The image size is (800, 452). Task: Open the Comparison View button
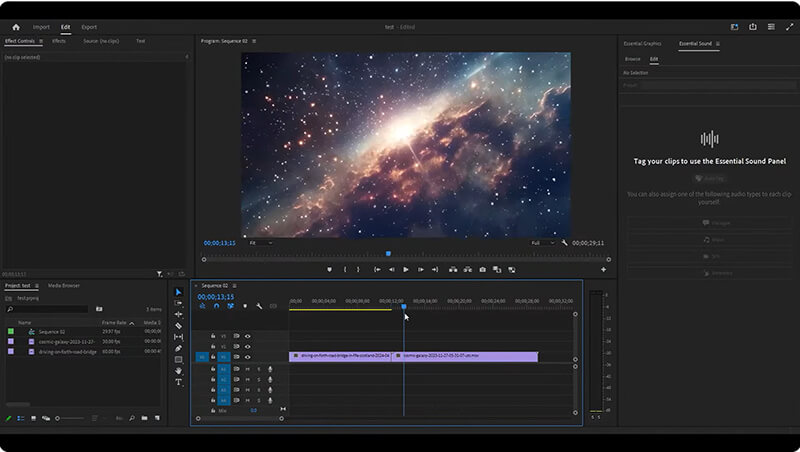click(x=497, y=269)
